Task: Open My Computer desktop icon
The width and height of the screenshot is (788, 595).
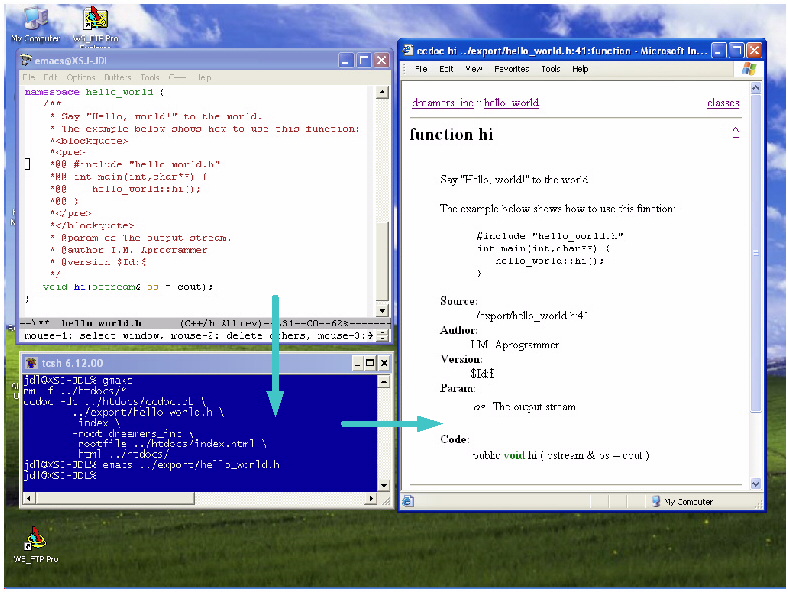Action: (35, 25)
